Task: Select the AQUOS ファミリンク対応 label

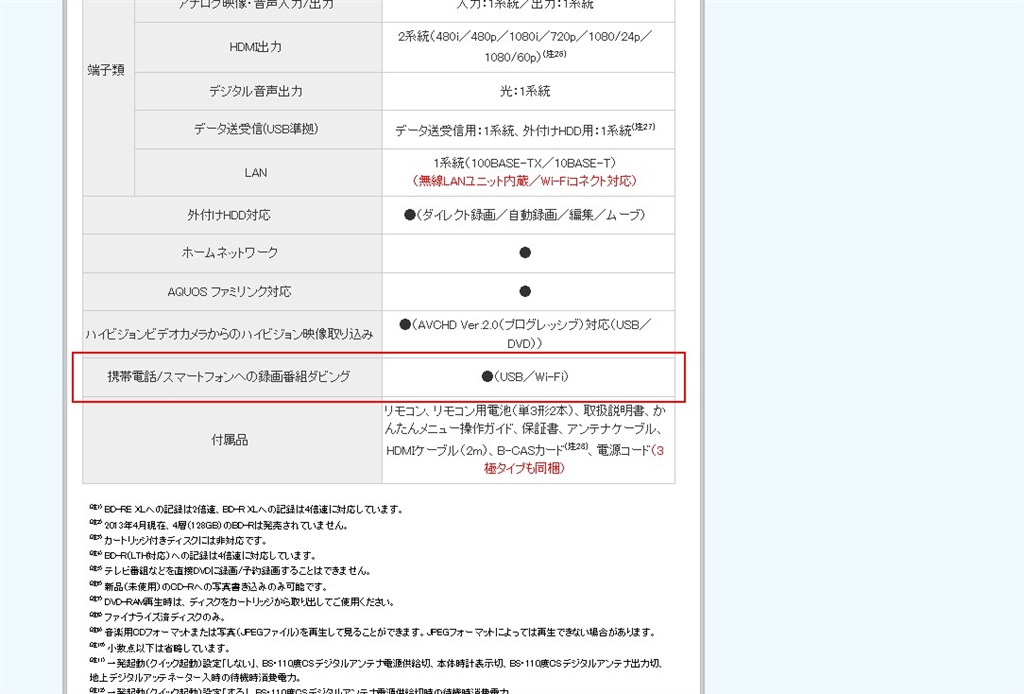Action: [229, 291]
